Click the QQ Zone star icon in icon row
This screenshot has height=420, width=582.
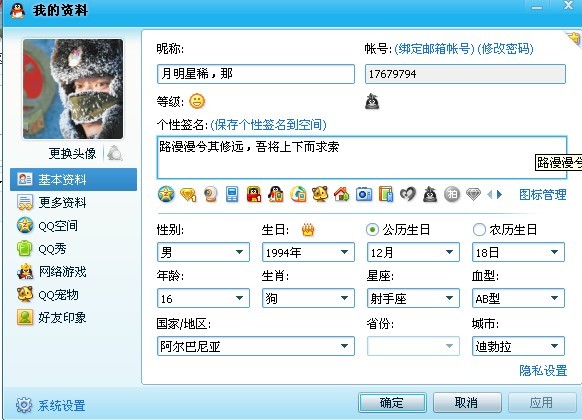(x=166, y=194)
